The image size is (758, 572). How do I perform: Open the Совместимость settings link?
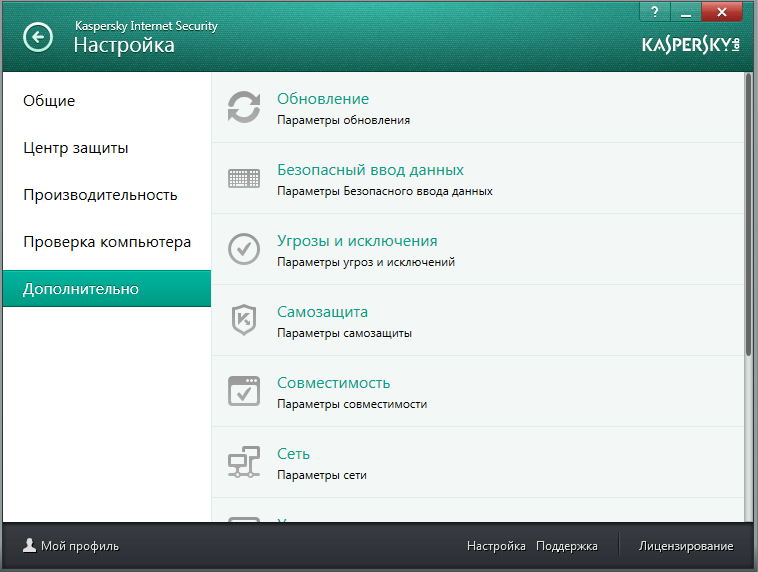click(x=334, y=383)
